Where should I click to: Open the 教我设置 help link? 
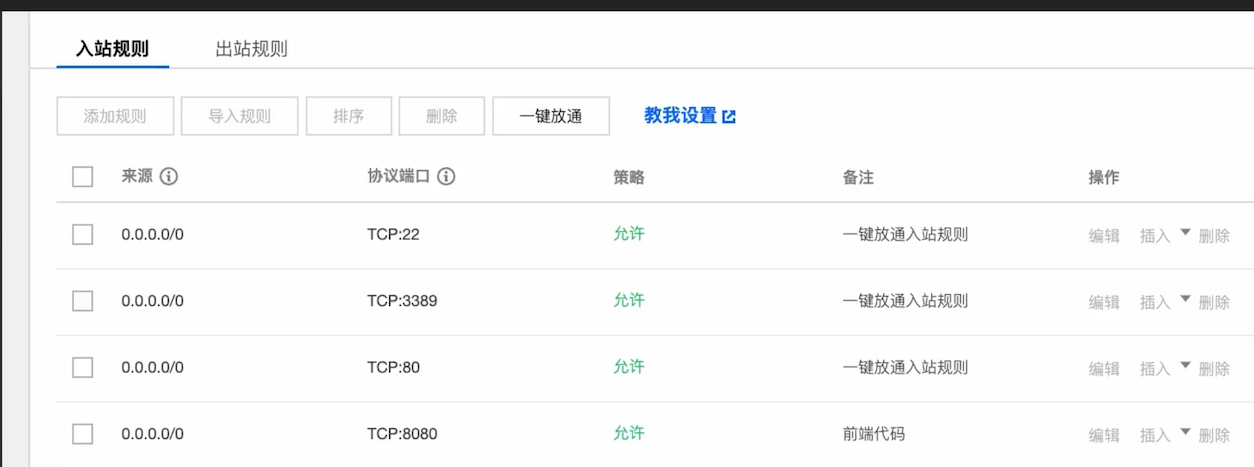click(680, 116)
